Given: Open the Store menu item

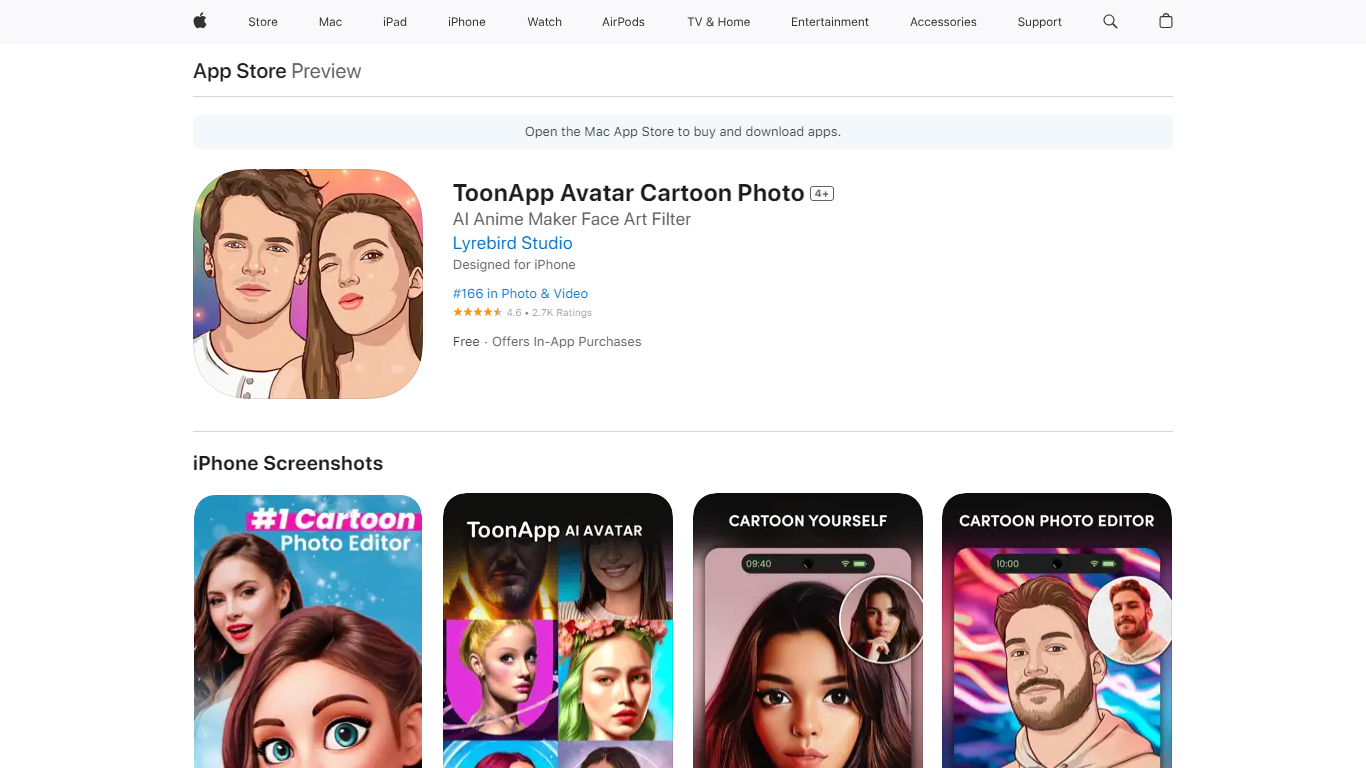Looking at the screenshot, I should (x=263, y=22).
